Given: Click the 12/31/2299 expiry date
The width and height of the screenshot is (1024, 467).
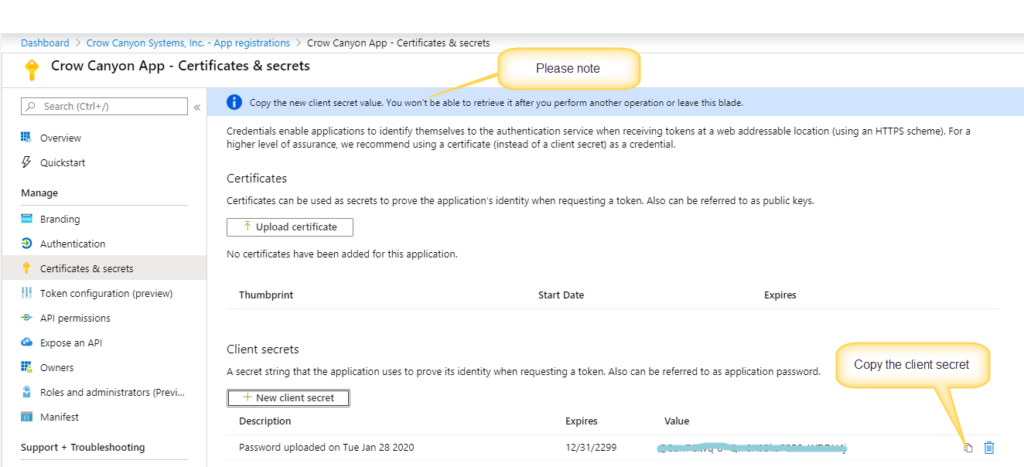Looking at the screenshot, I should click(590, 447).
